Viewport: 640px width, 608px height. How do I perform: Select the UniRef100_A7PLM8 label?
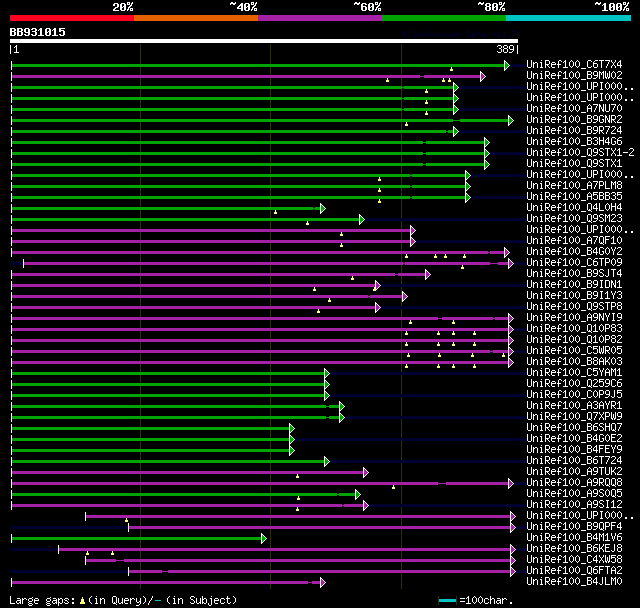coord(574,186)
